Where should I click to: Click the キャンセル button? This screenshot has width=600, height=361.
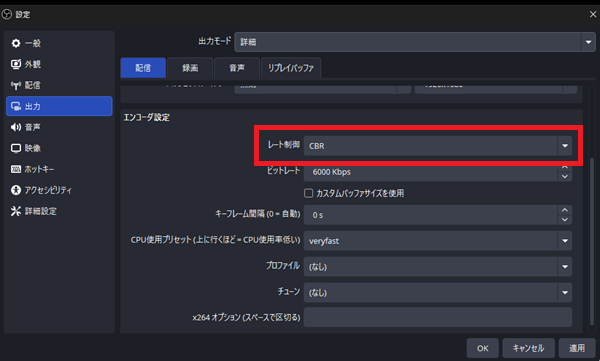pyautogui.click(x=528, y=348)
